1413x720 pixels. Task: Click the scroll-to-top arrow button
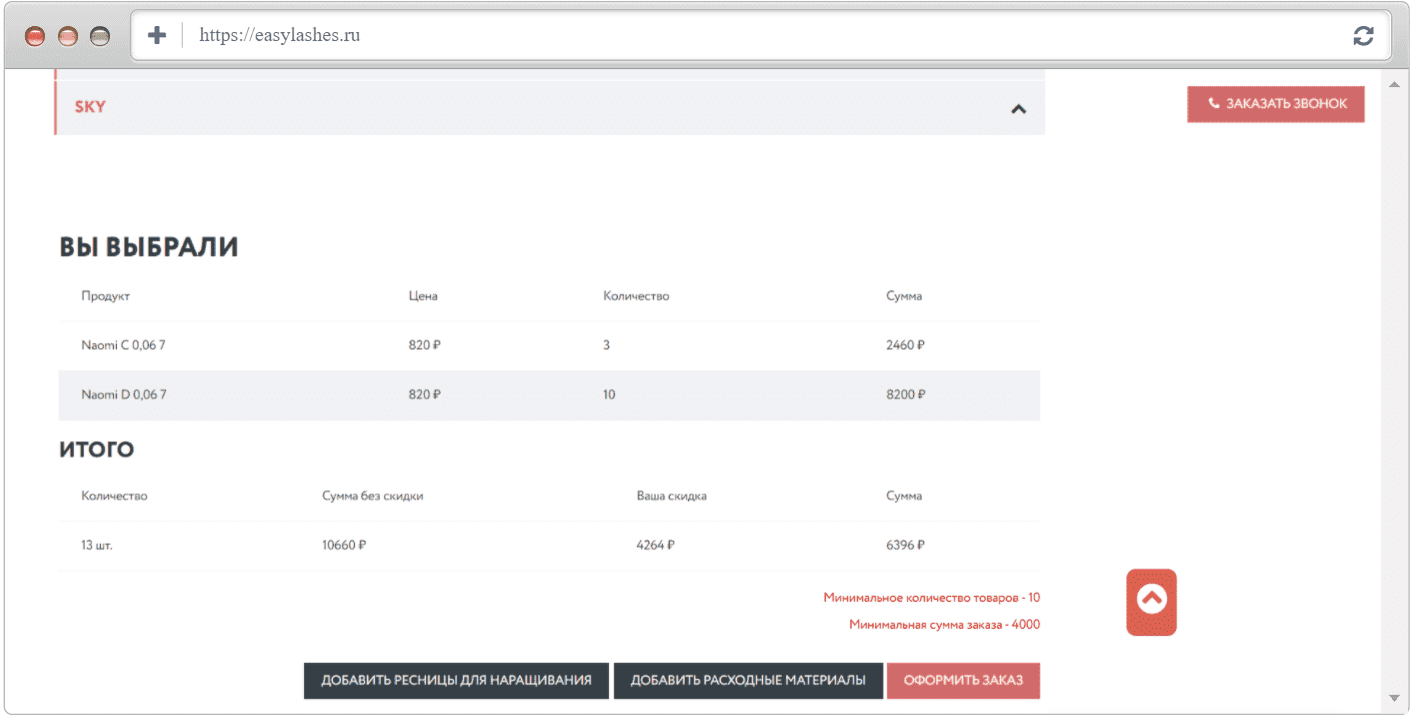[x=1152, y=602]
